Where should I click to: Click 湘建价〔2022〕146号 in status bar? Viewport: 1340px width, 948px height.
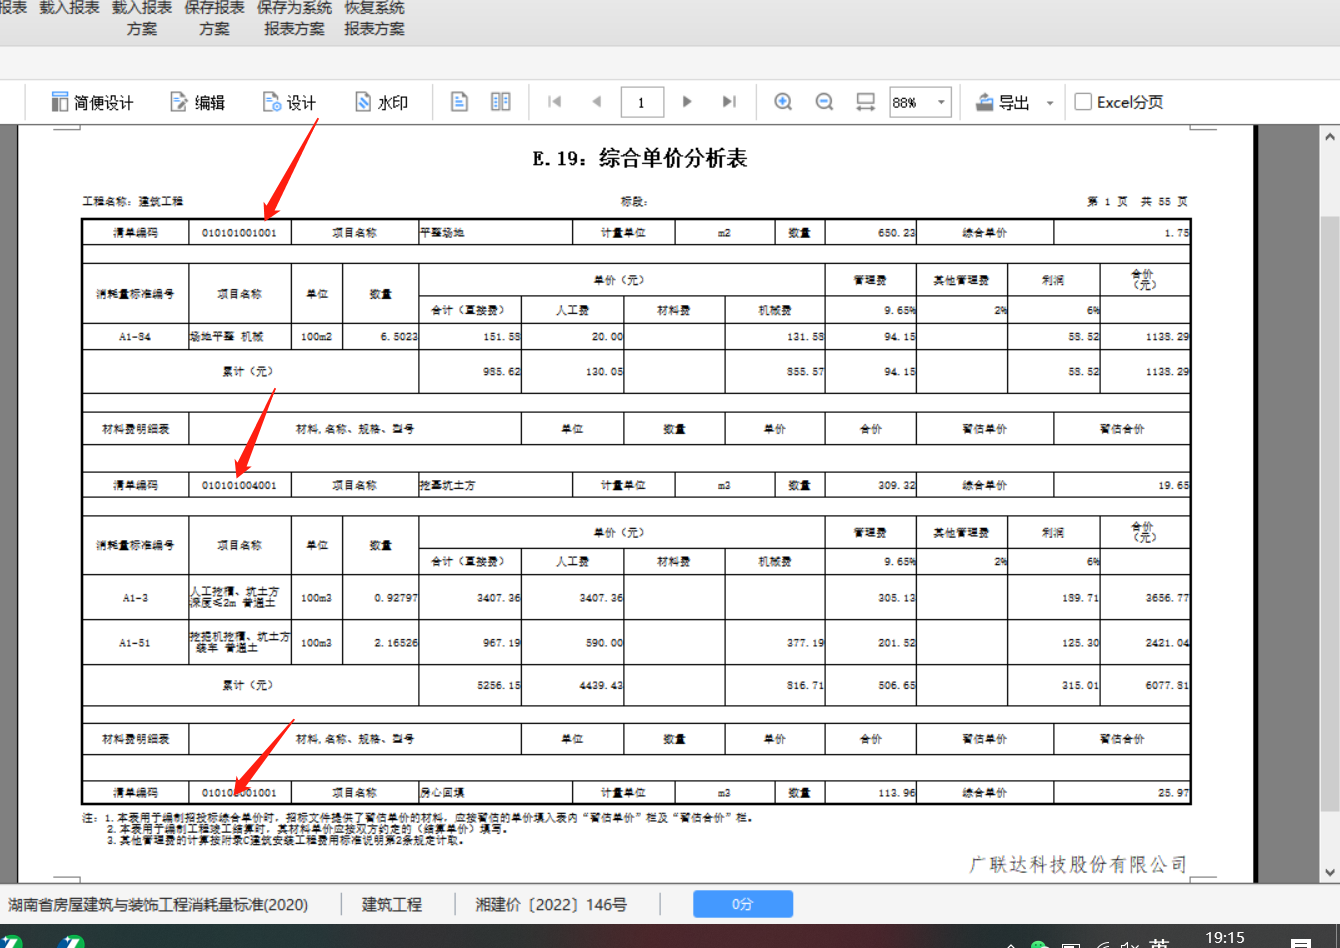tap(552, 905)
